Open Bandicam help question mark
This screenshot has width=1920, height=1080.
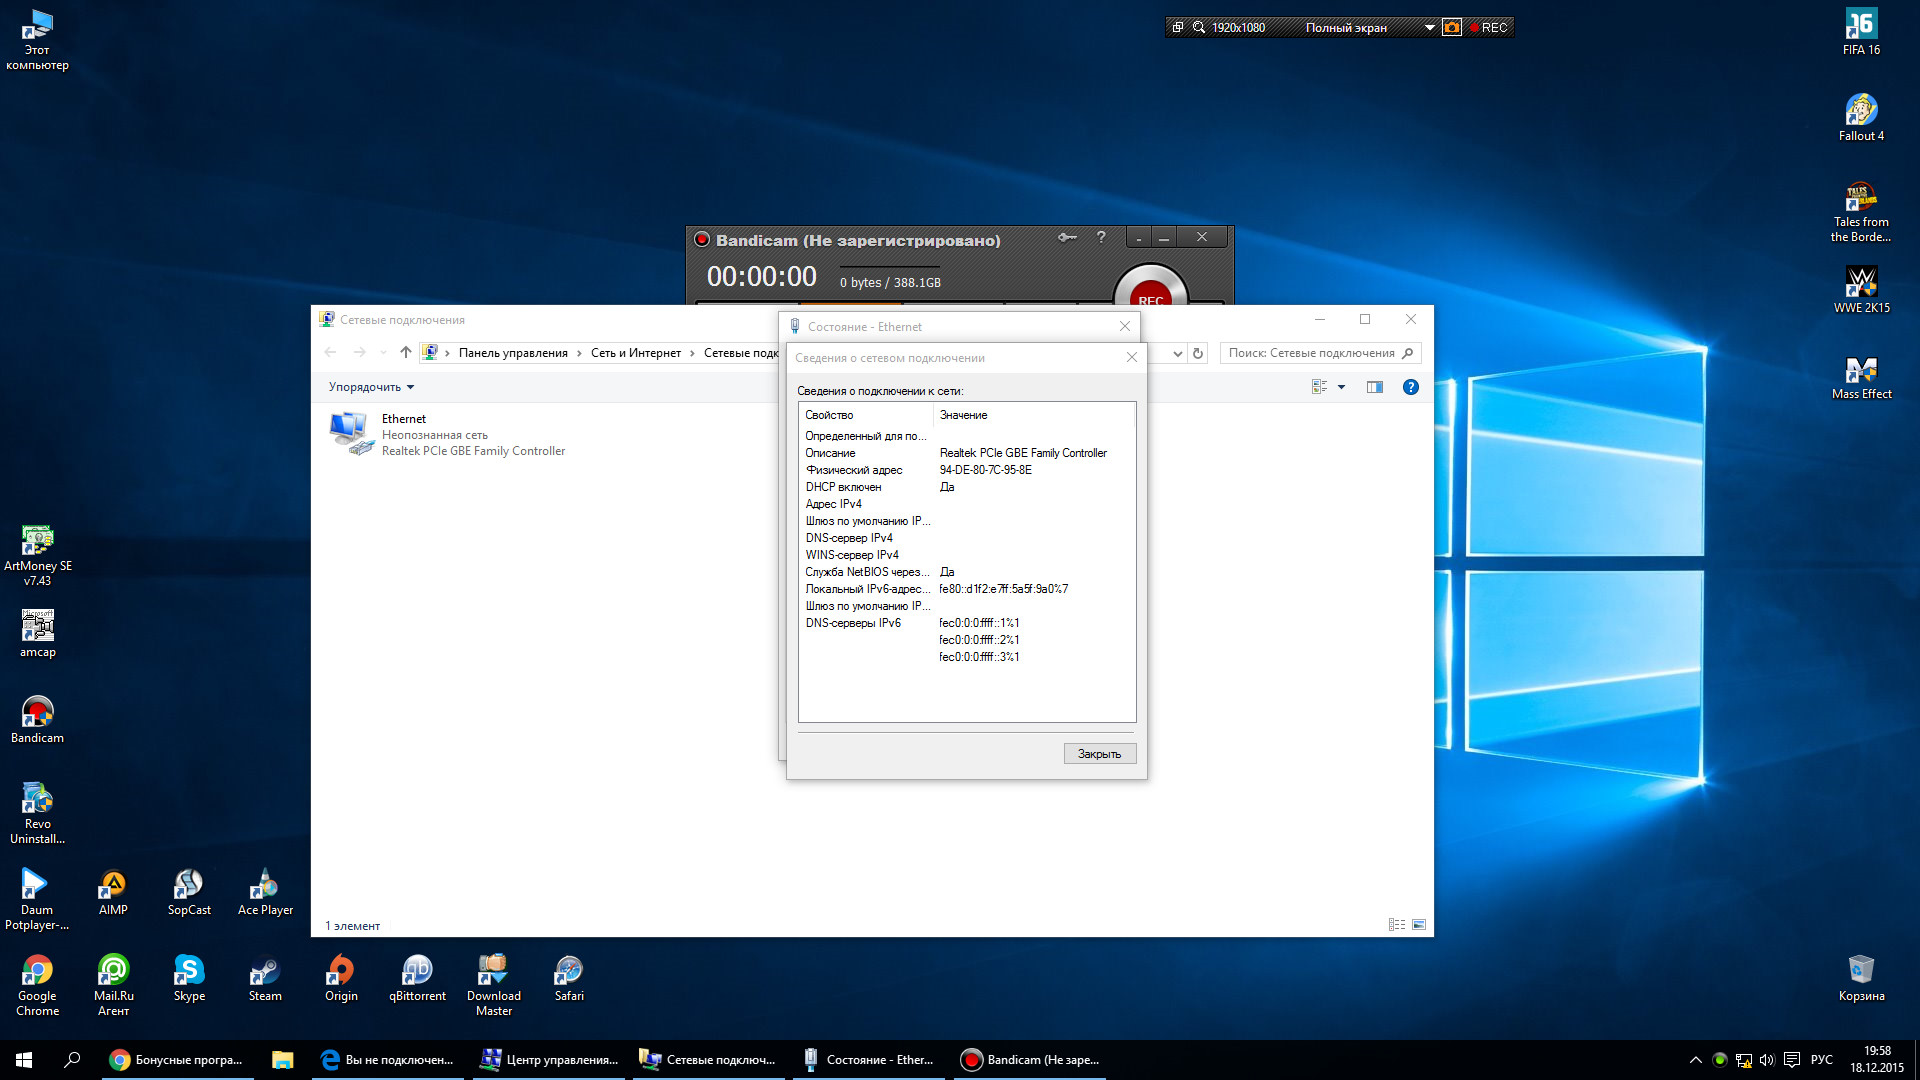point(1101,237)
